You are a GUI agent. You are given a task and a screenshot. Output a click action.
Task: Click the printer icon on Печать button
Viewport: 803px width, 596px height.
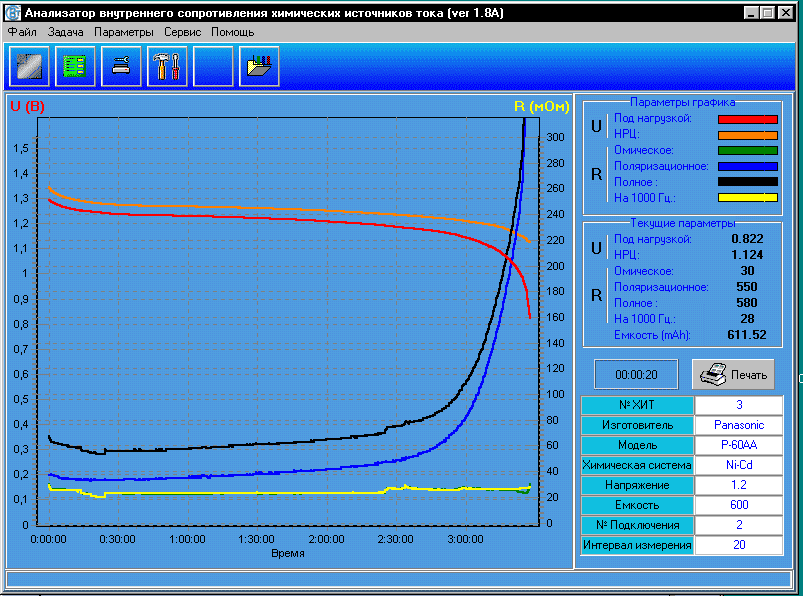point(713,374)
